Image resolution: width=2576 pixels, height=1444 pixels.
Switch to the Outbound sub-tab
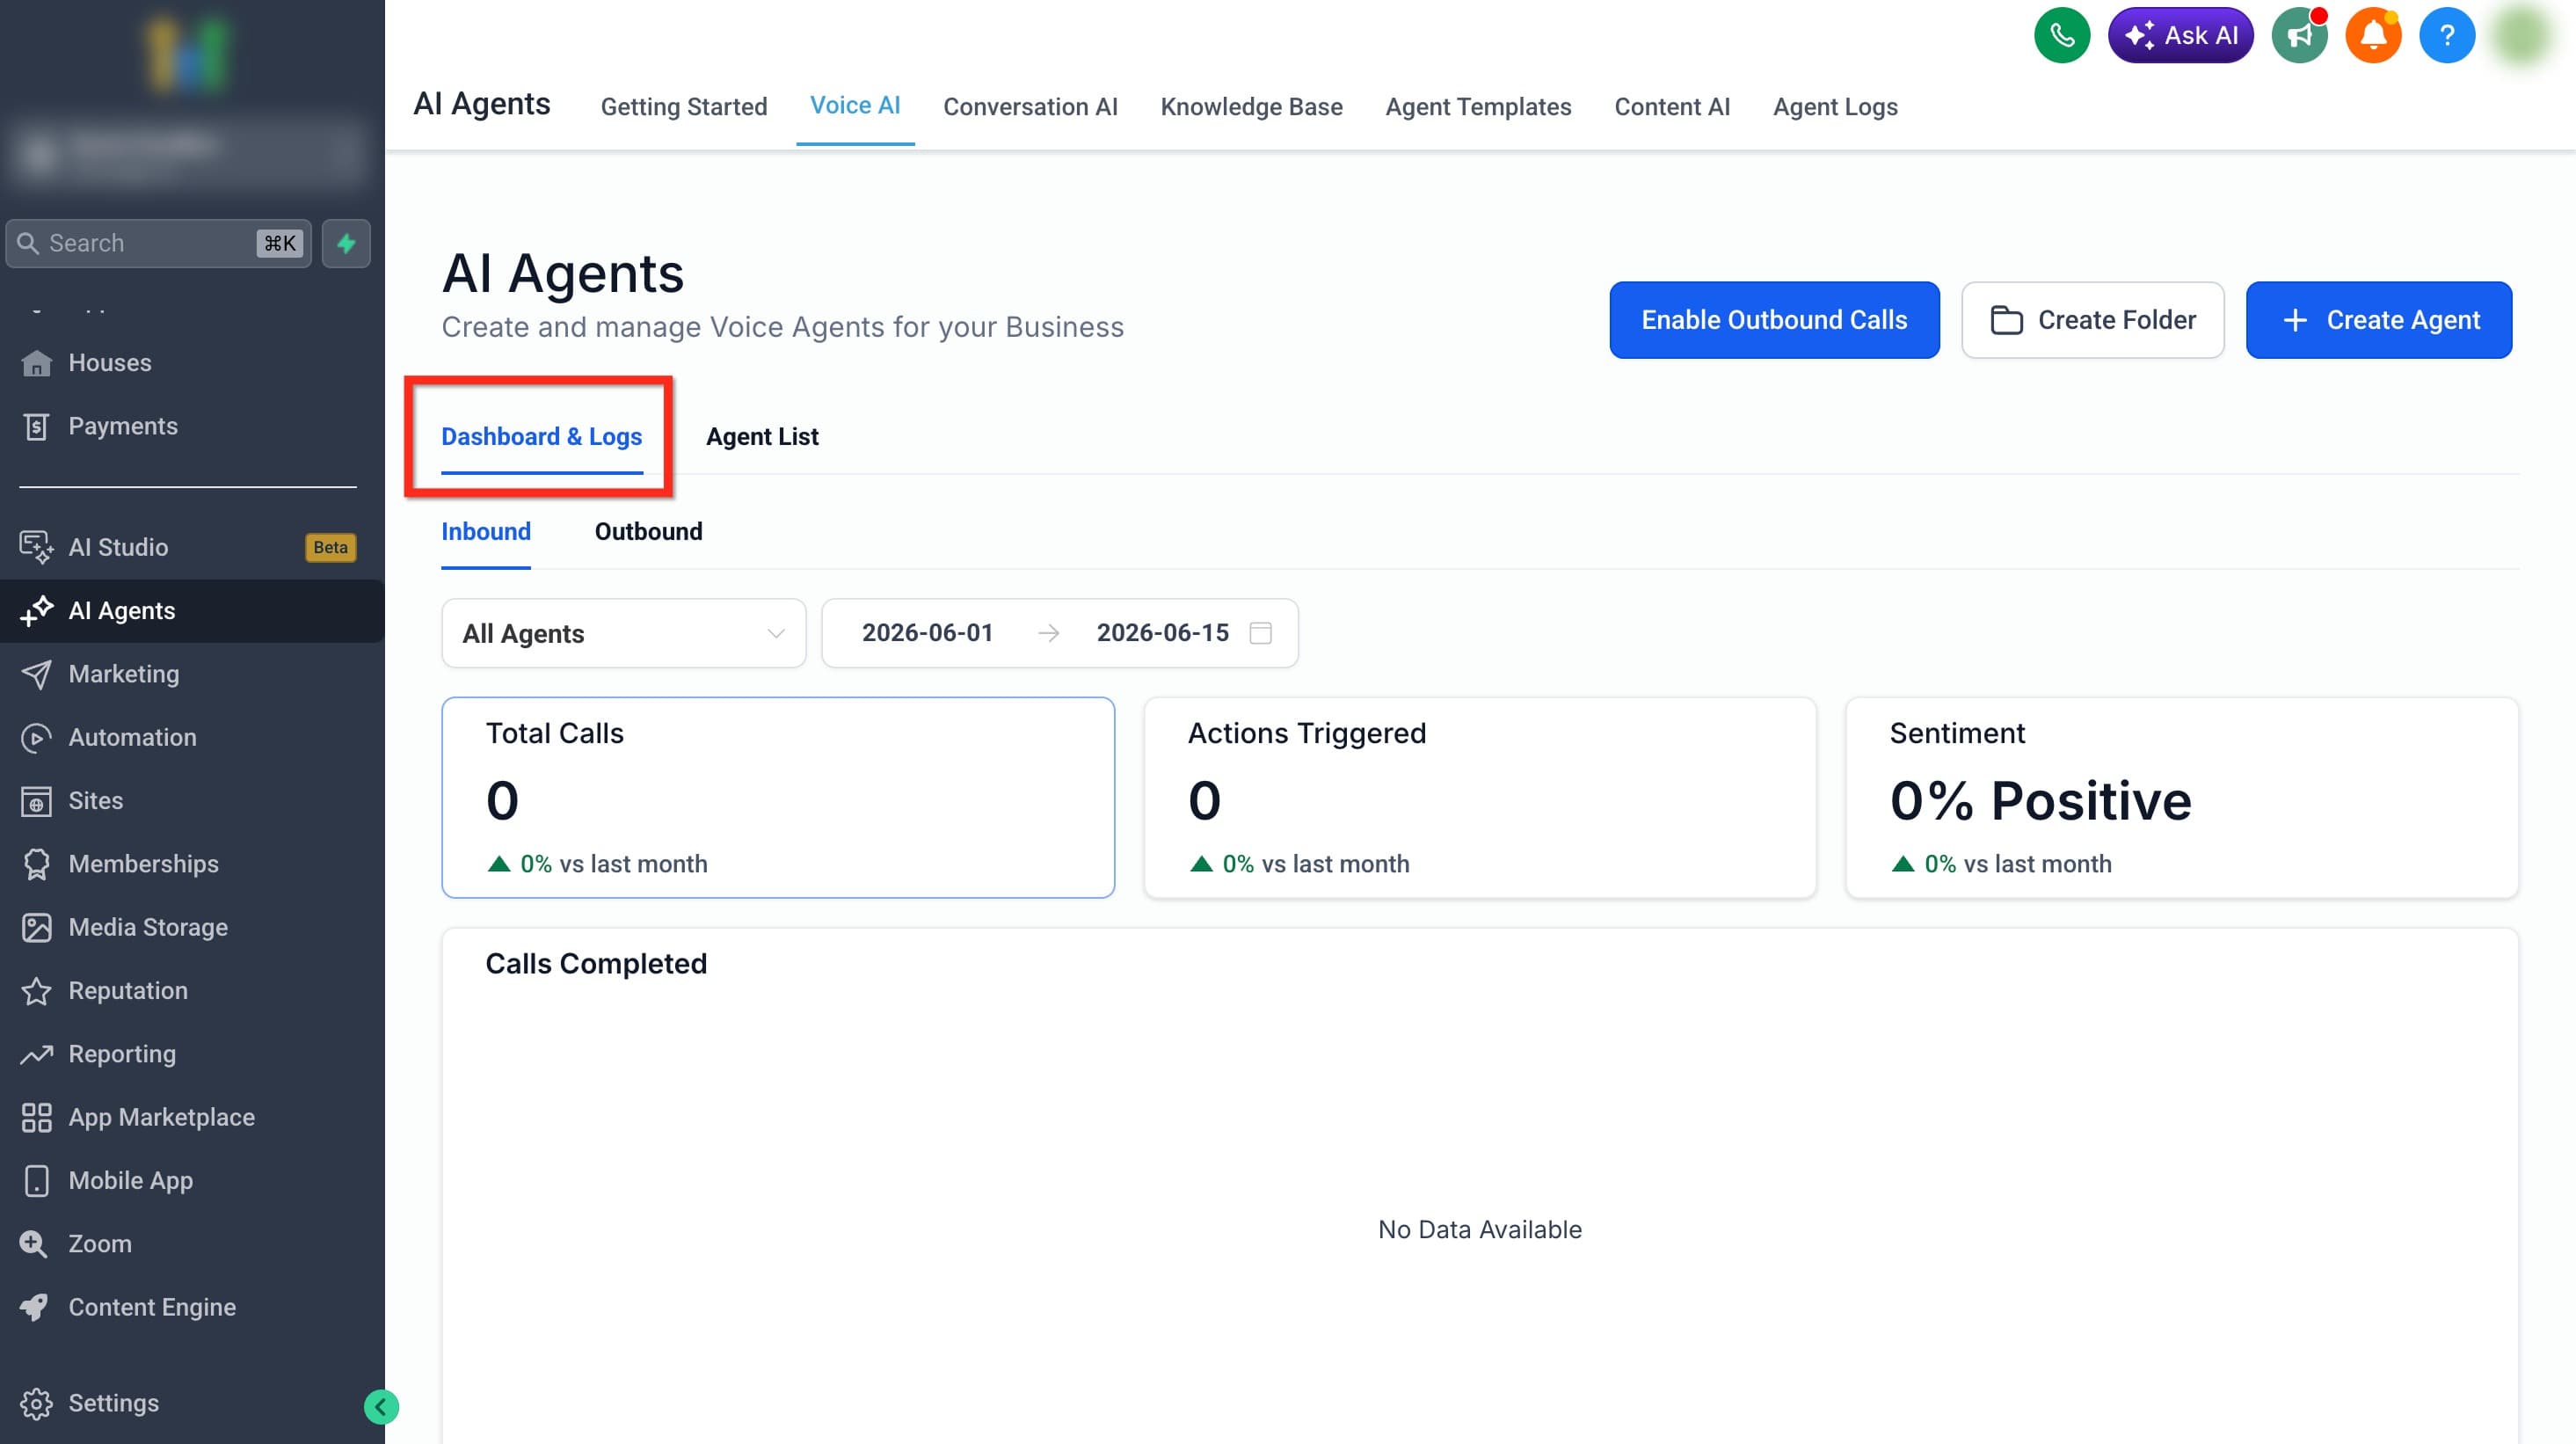pos(648,532)
